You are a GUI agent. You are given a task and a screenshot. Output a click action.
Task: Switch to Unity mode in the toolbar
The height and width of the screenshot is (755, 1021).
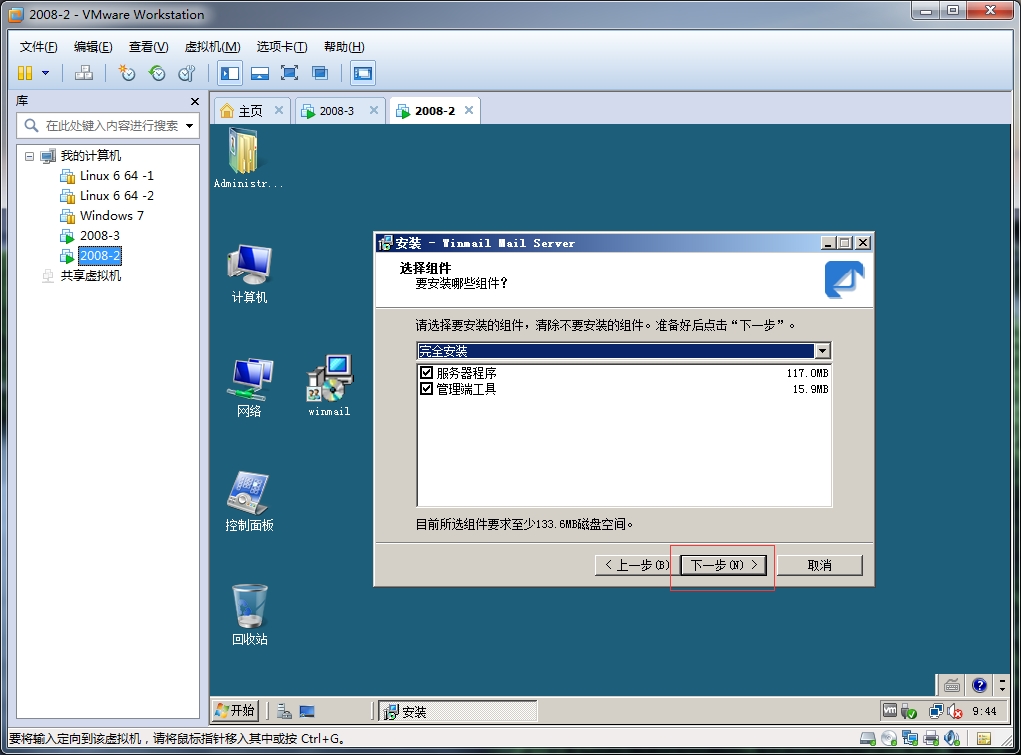pyautogui.click(x=320, y=73)
